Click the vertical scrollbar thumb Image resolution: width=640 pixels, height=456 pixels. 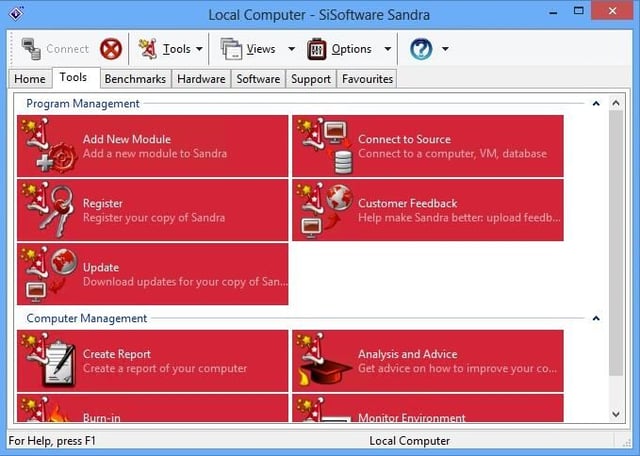point(616,243)
